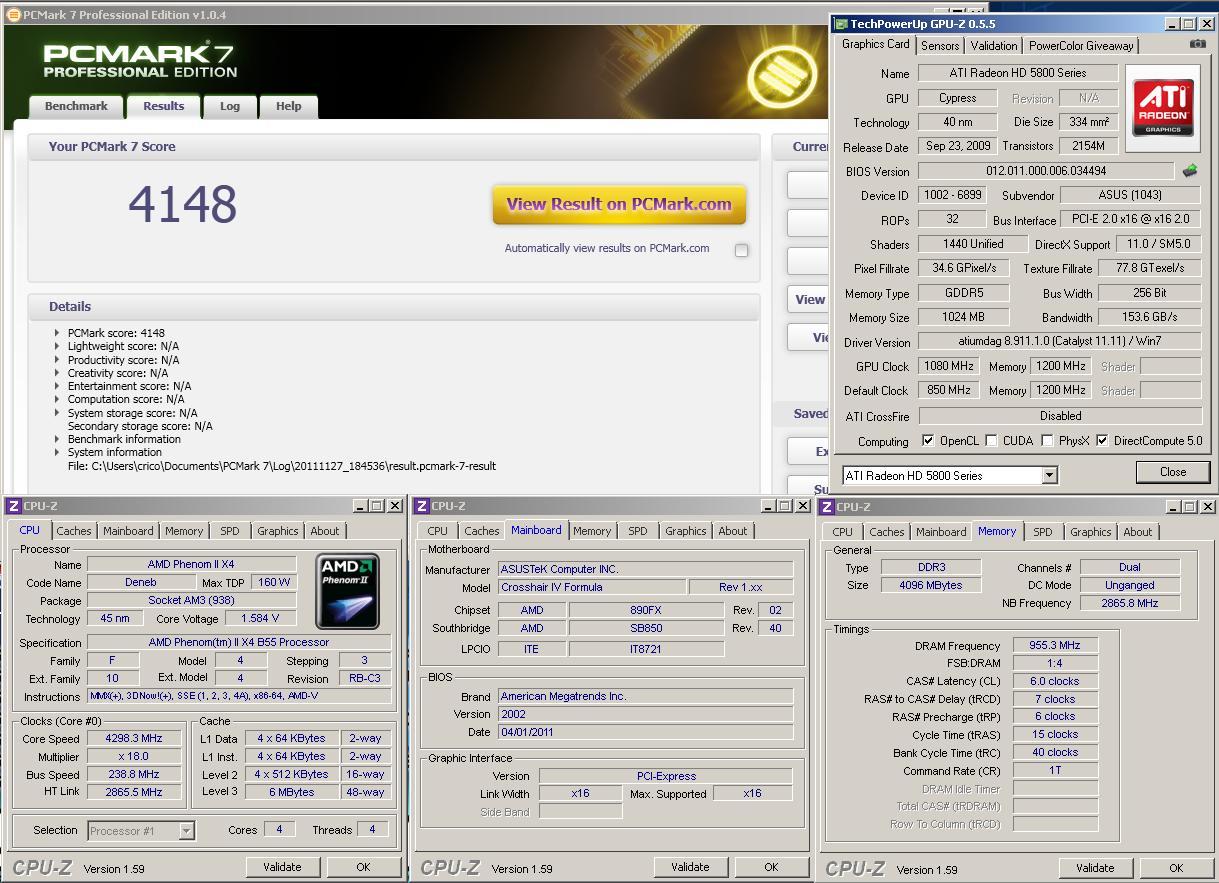
Task: Toggle the PhysX checkbox in GPU-Z
Action: point(1047,440)
